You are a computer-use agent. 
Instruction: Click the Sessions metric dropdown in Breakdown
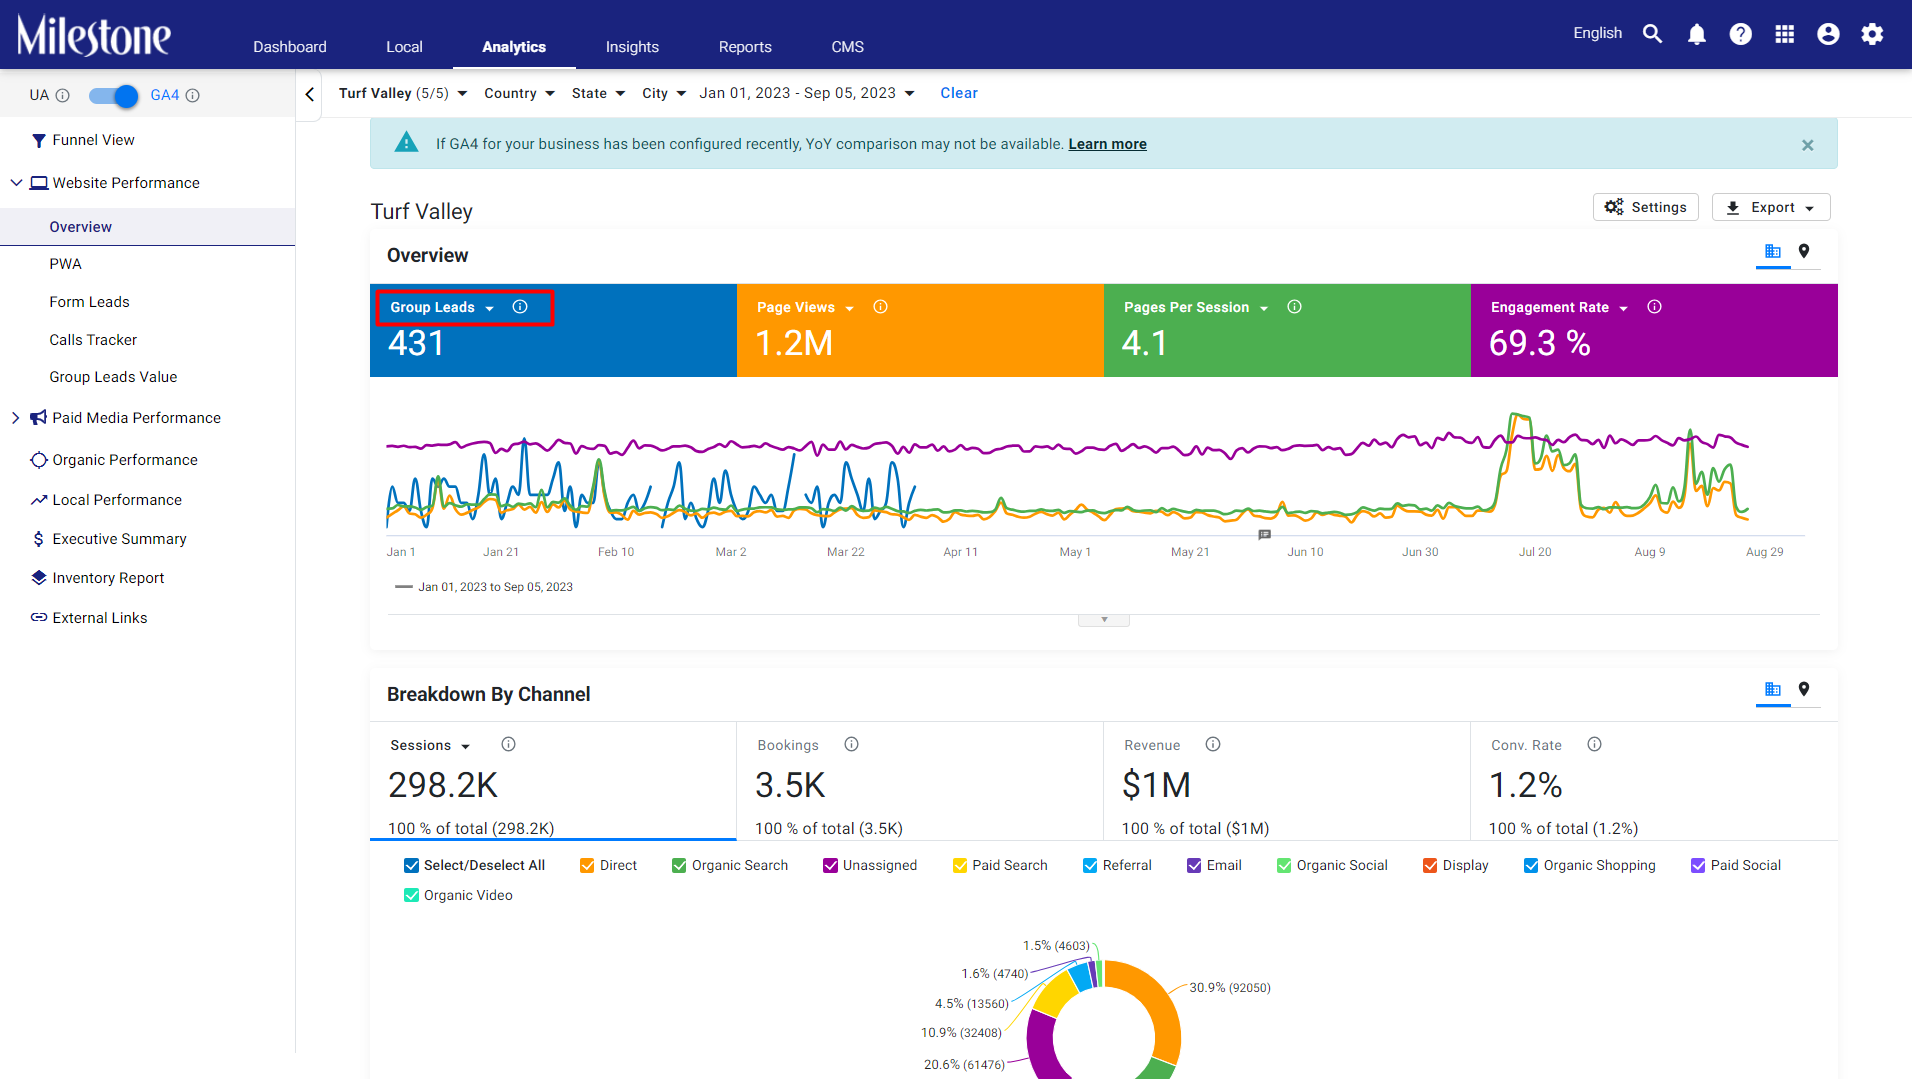tap(430, 746)
